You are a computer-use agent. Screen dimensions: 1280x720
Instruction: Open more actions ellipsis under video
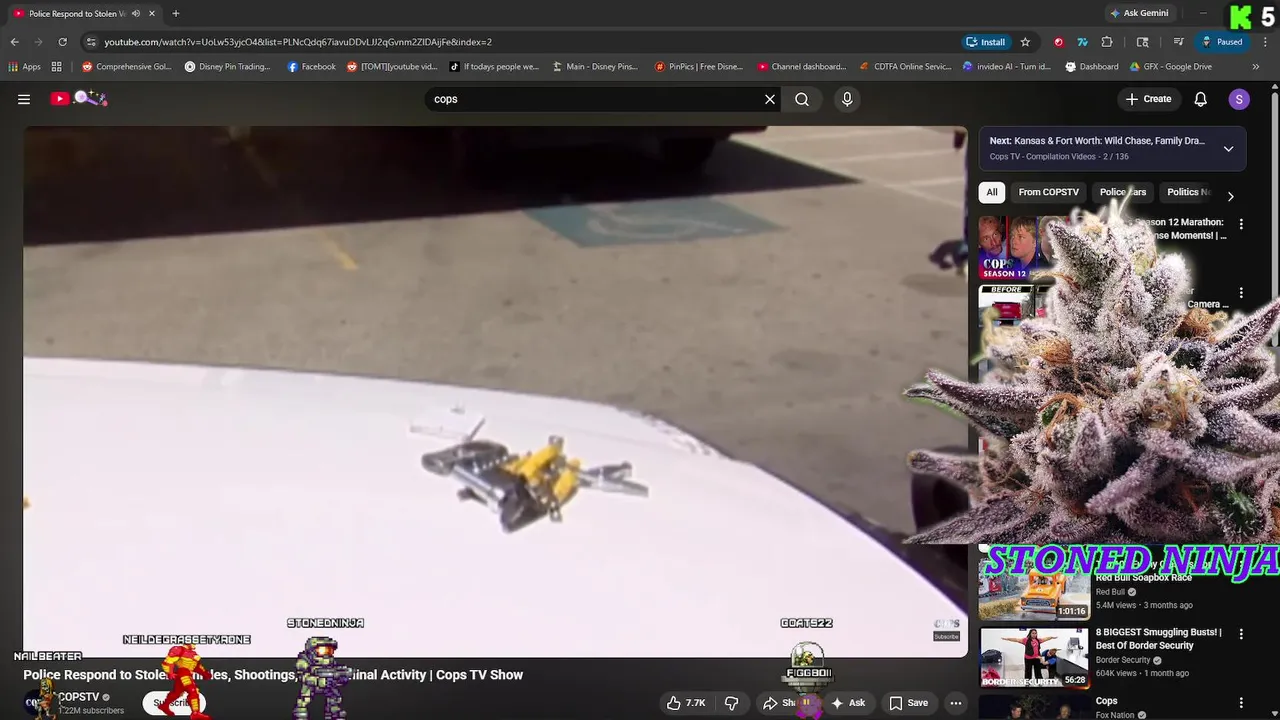click(956, 703)
